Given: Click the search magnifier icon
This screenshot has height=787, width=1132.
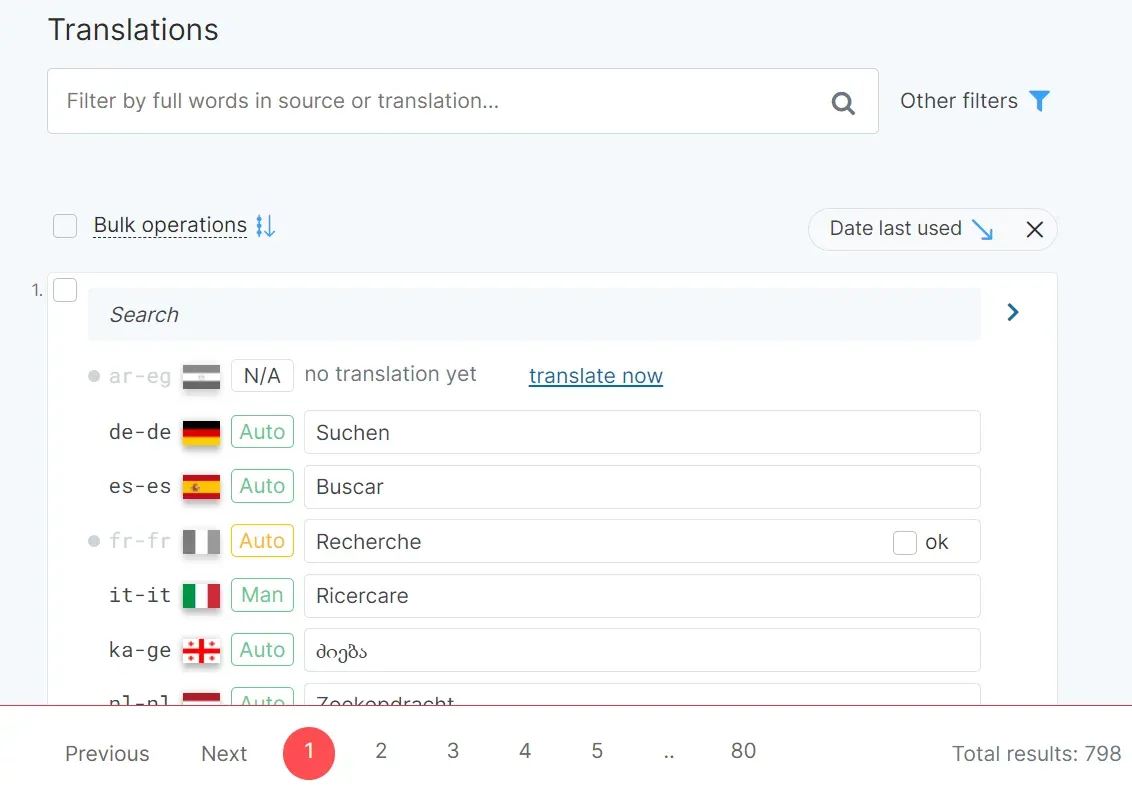Looking at the screenshot, I should [843, 102].
